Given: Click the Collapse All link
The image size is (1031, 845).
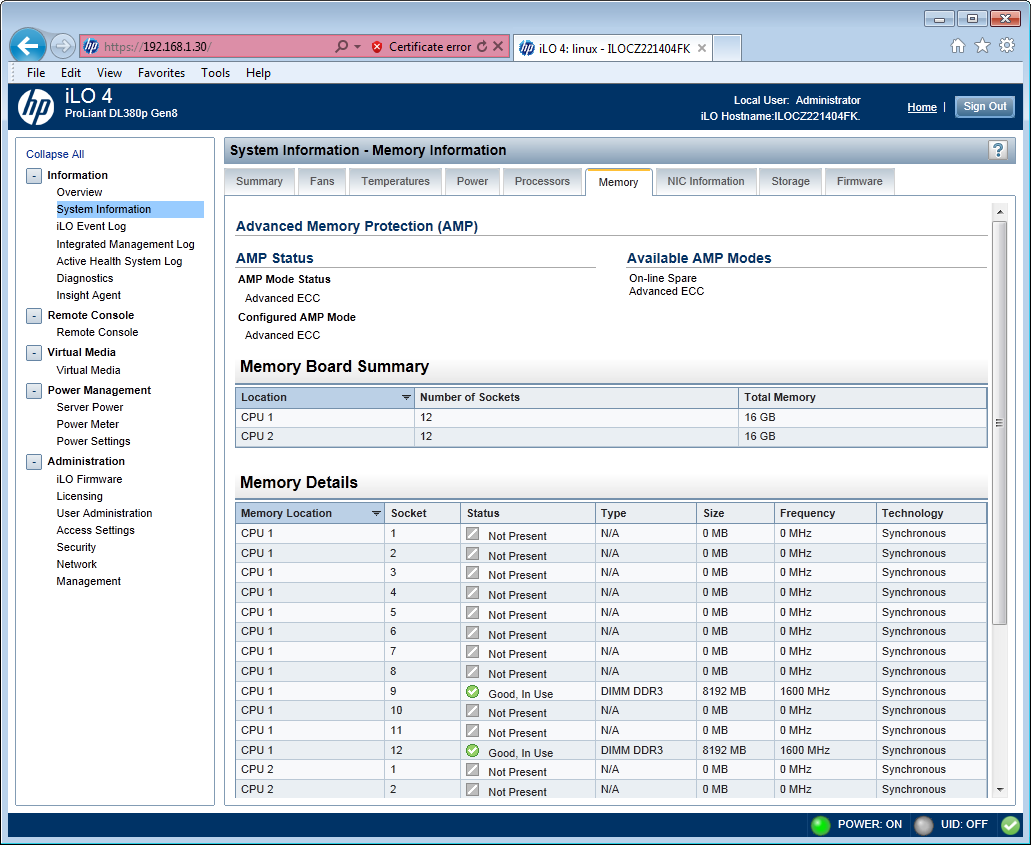Looking at the screenshot, I should 55,154.
